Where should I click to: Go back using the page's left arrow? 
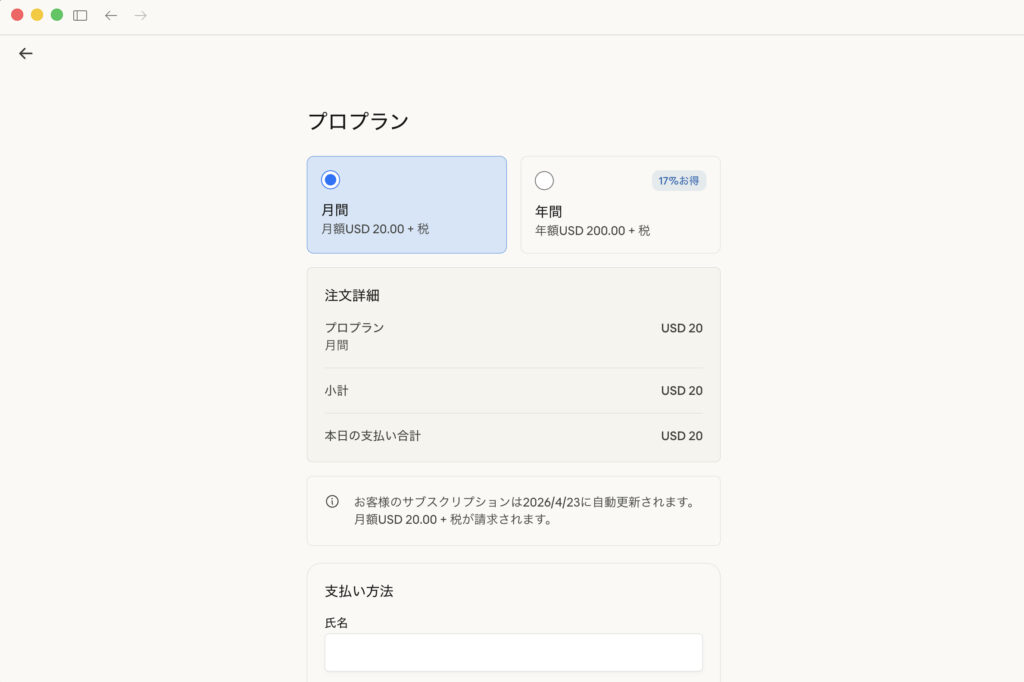pyautogui.click(x=26, y=54)
